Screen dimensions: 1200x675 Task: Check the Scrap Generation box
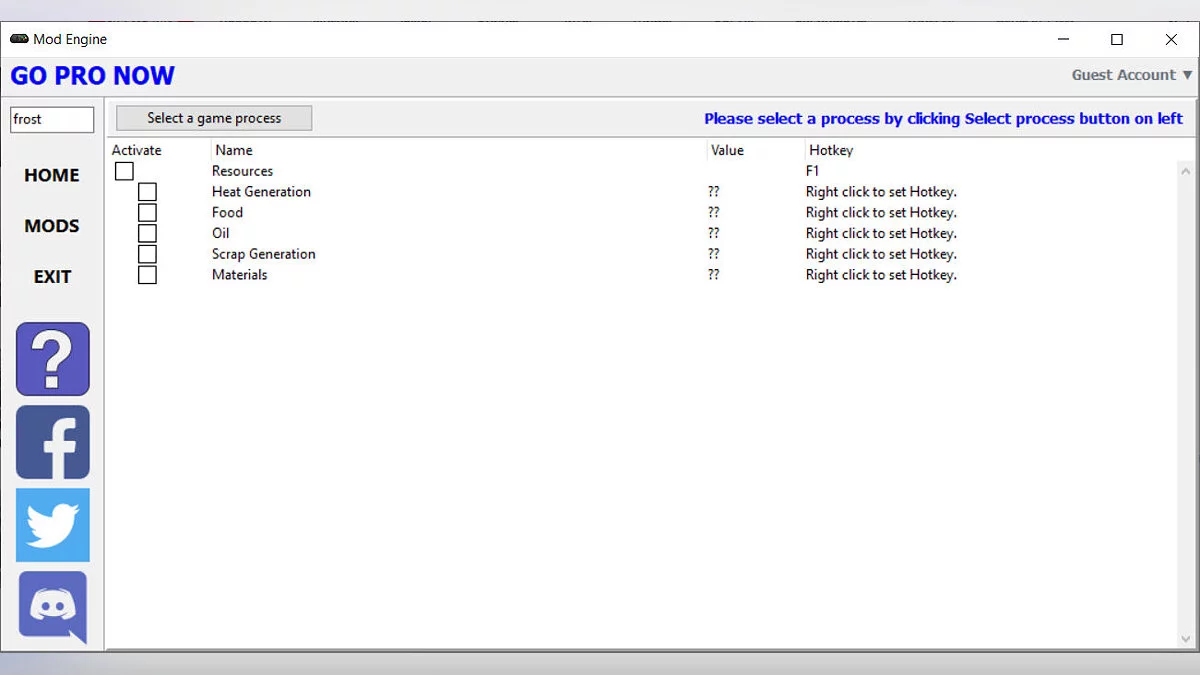tap(147, 254)
